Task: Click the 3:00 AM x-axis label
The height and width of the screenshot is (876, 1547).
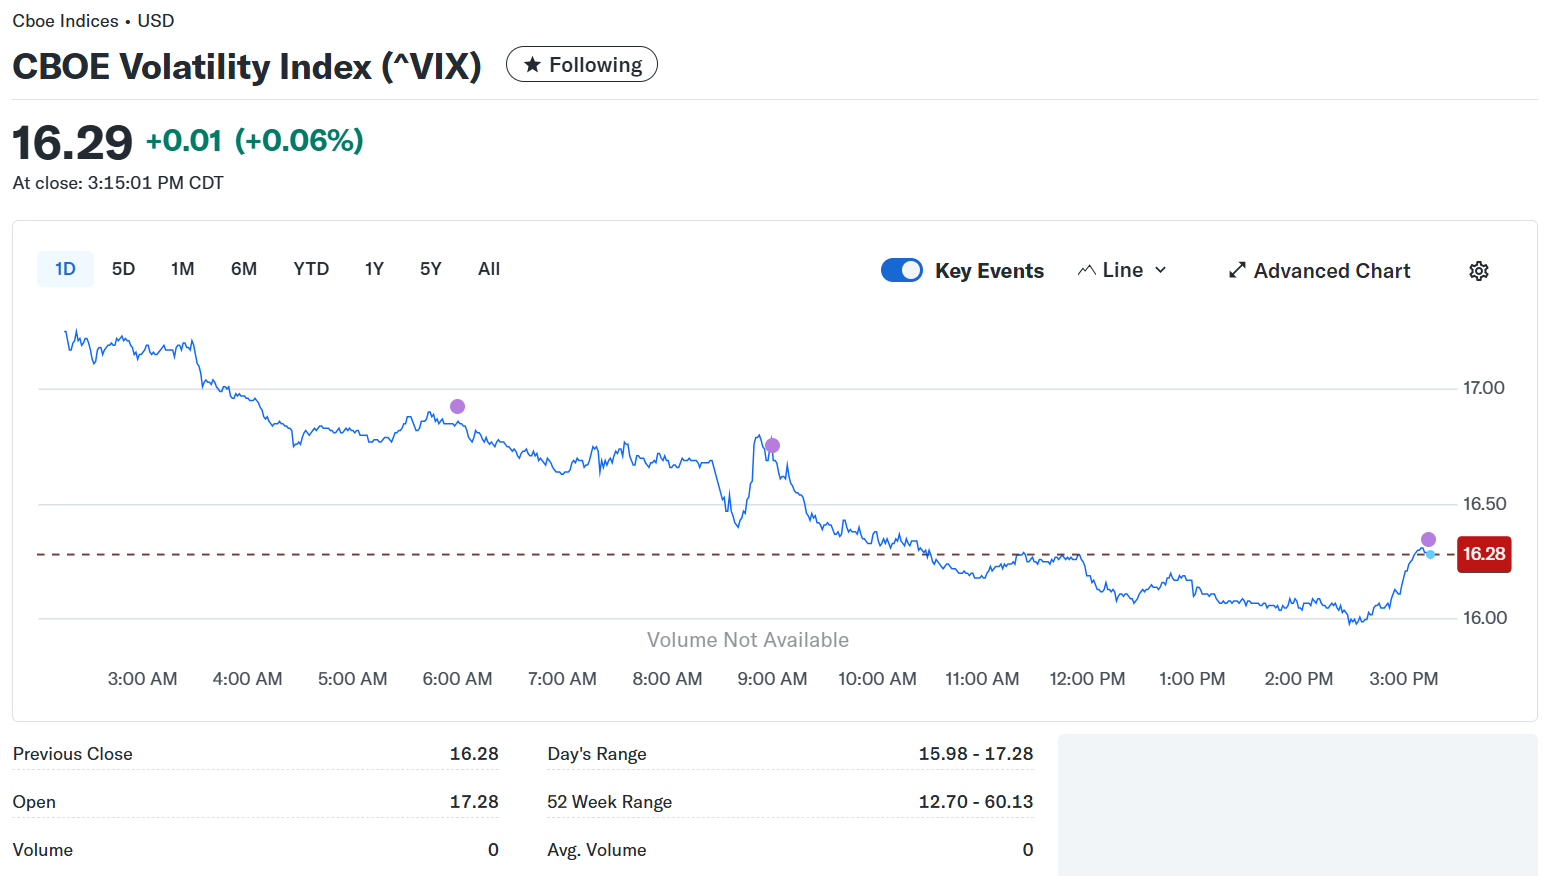Action: pos(143,679)
